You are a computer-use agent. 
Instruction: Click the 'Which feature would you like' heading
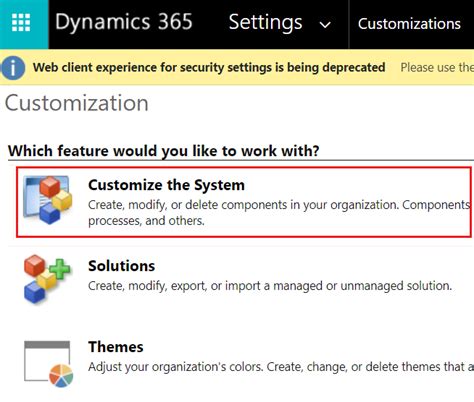tap(164, 151)
